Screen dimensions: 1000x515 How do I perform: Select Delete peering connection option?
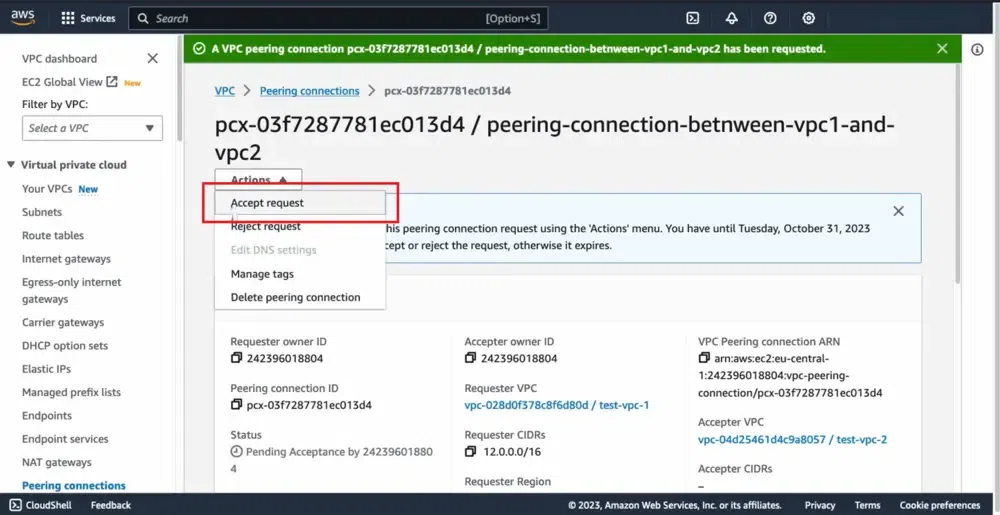[x=295, y=298]
